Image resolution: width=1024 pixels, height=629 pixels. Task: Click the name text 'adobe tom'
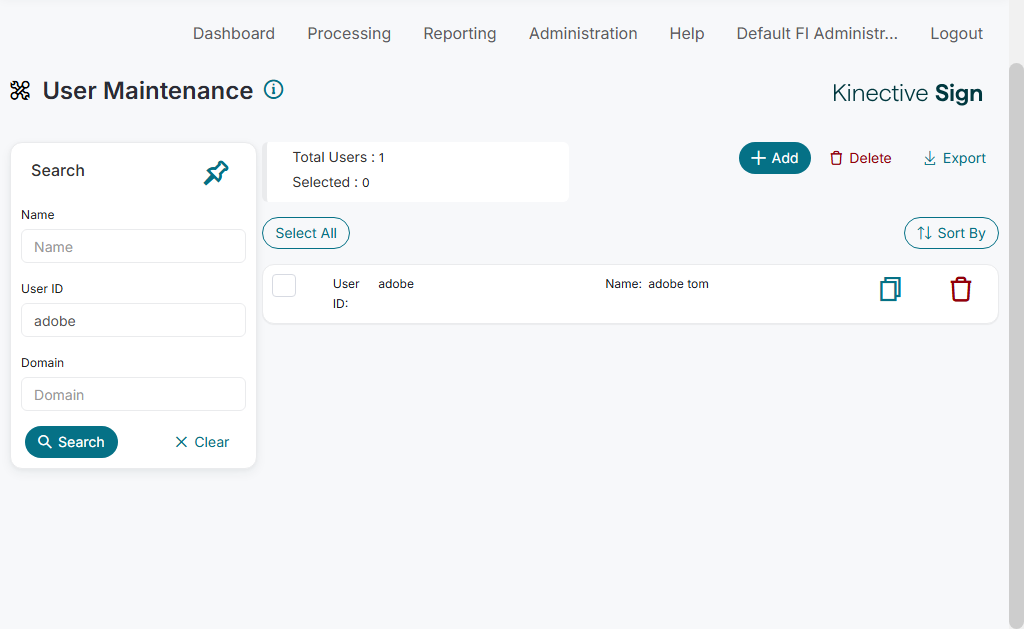click(678, 284)
